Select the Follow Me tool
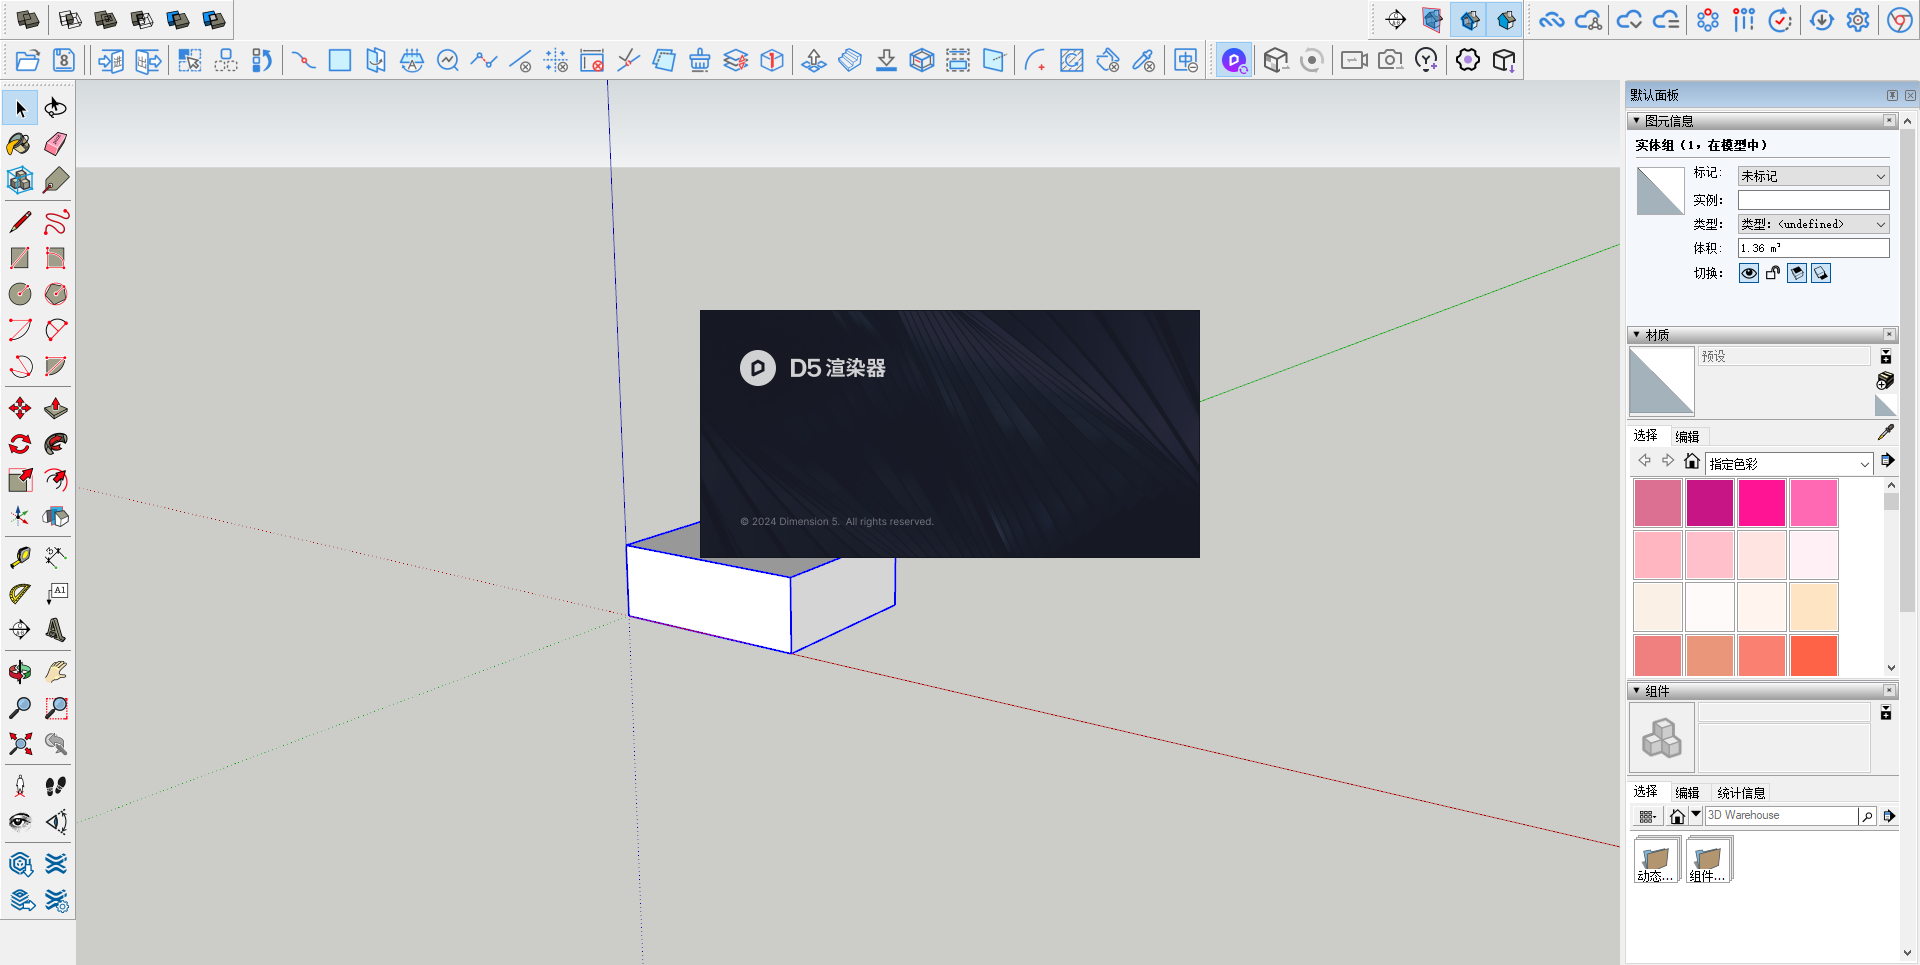Viewport: 1920px width, 965px height. click(56, 444)
